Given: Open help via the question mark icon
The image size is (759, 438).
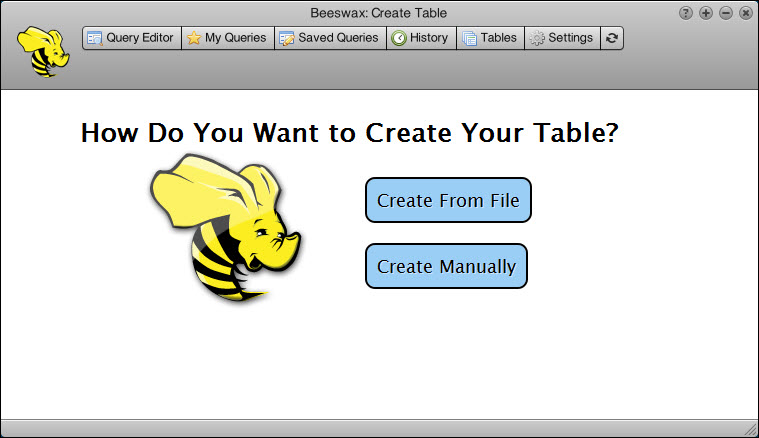Looking at the screenshot, I should tap(686, 13).
